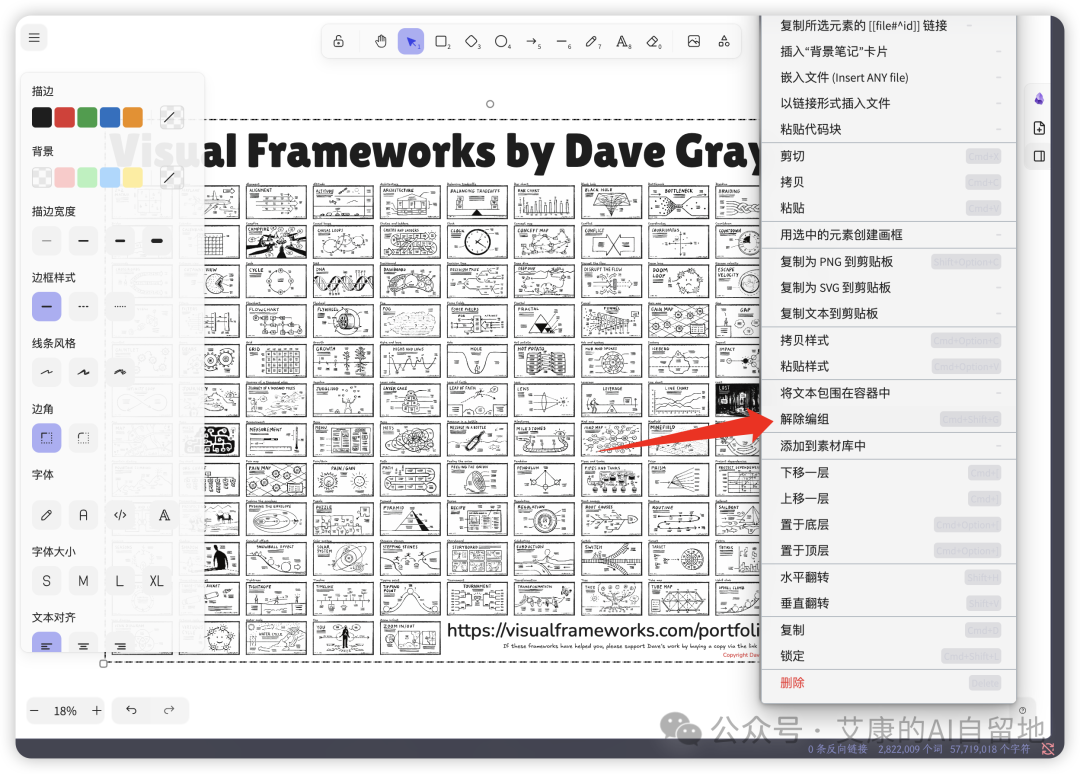Select the normal font A icon
This screenshot has width=1080, height=774.
click(83, 515)
